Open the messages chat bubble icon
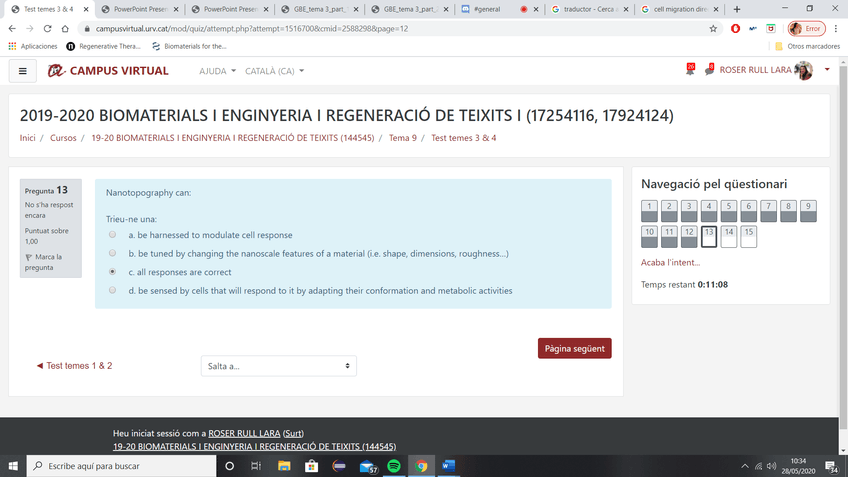Image resolution: width=848 pixels, height=477 pixels. [708, 70]
